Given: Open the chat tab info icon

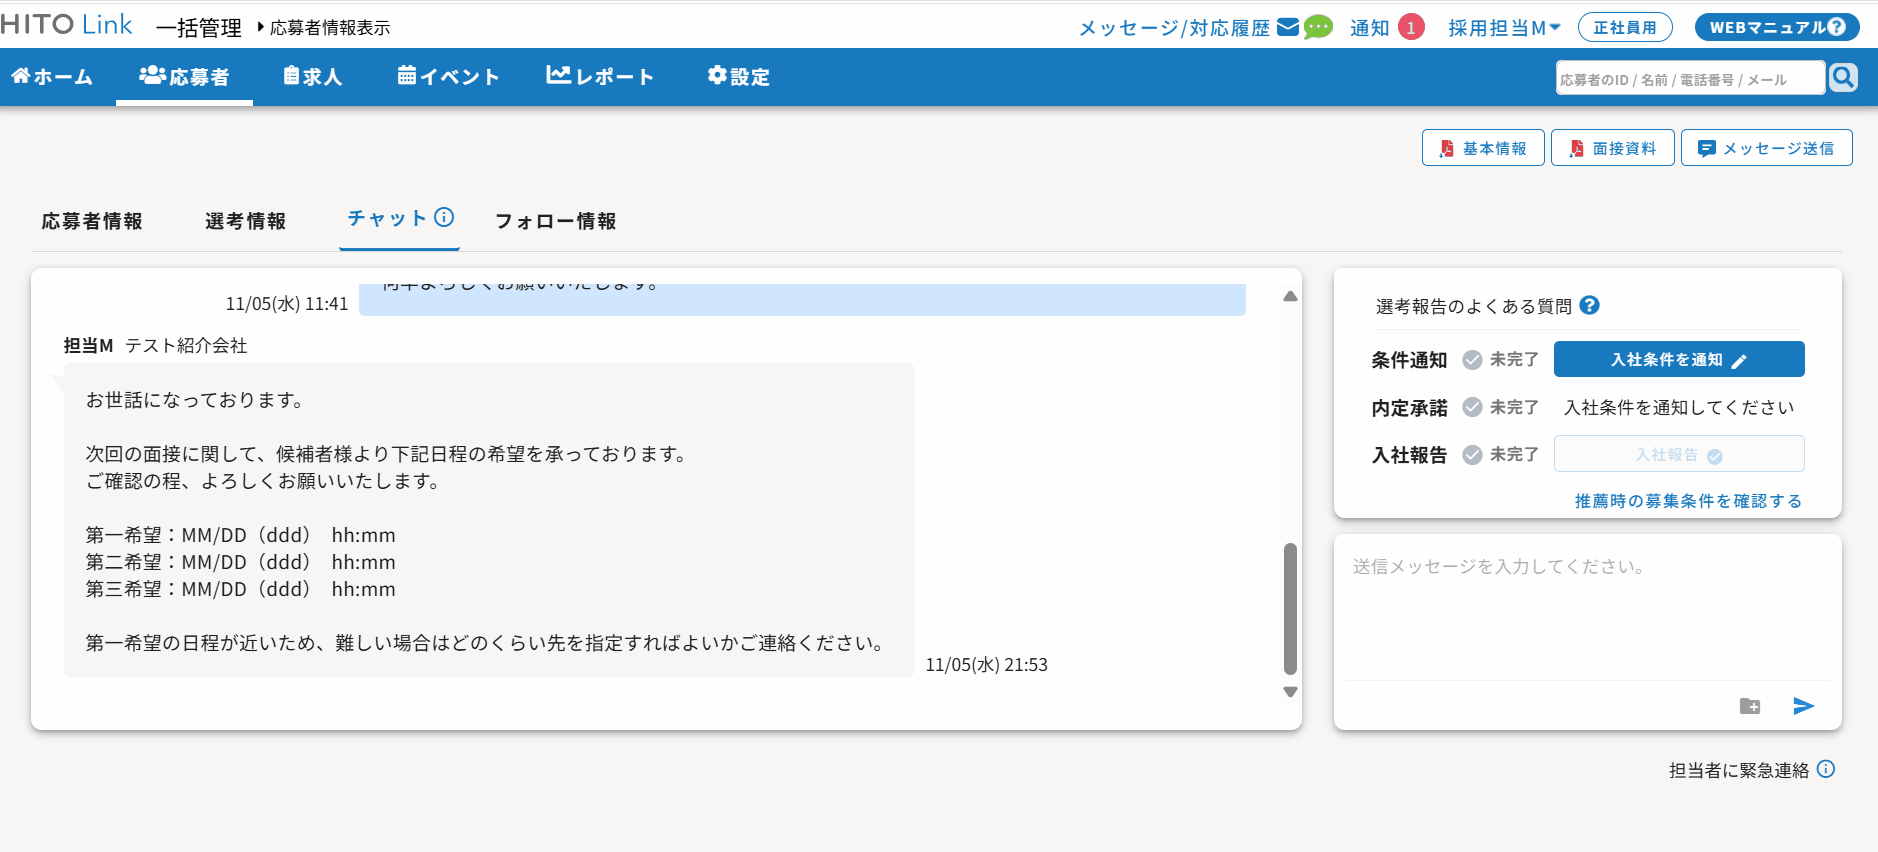Looking at the screenshot, I should coord(444,217).
